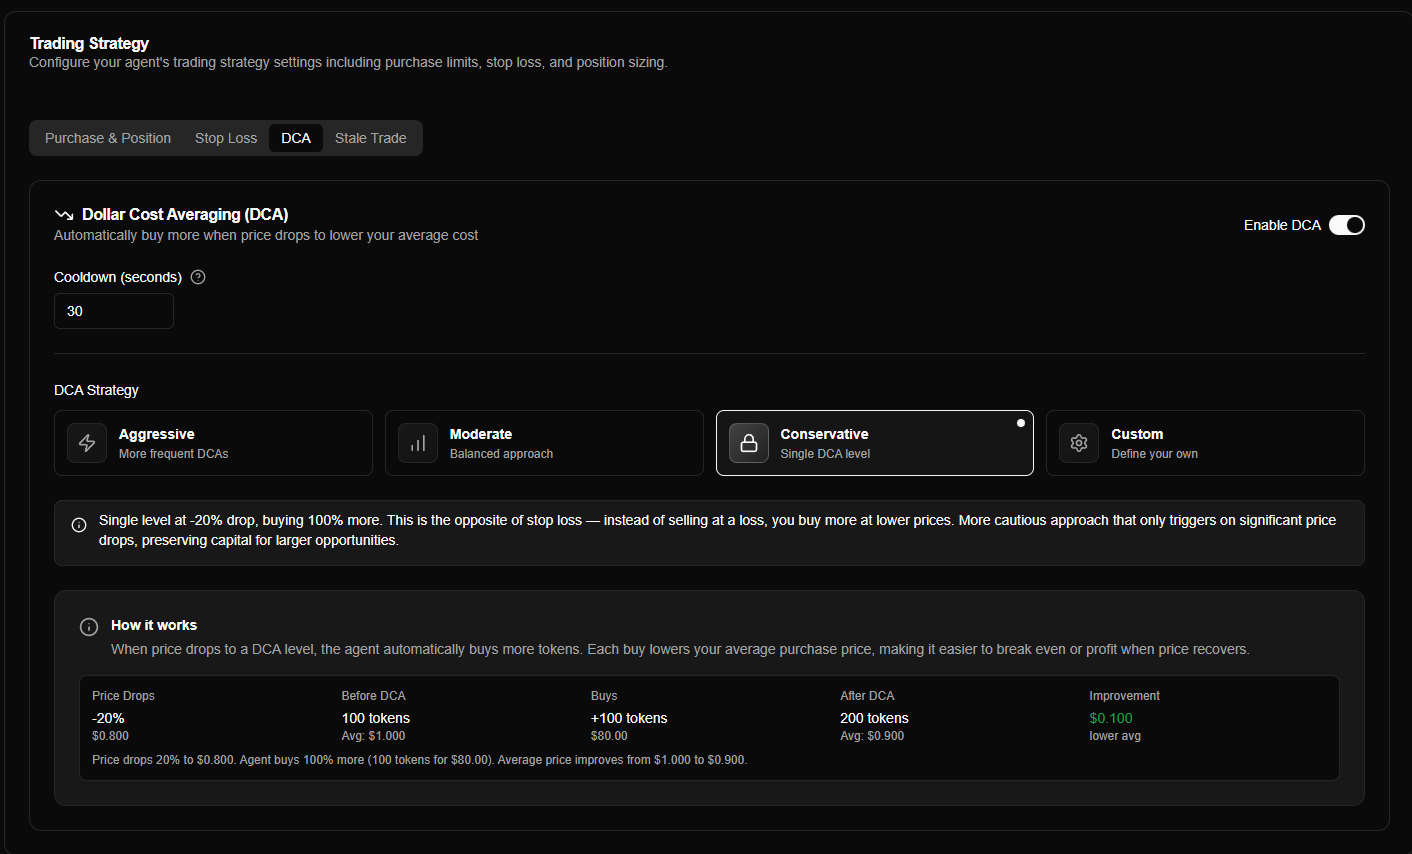Go to the Stale Trade tab

pos(370,138)
